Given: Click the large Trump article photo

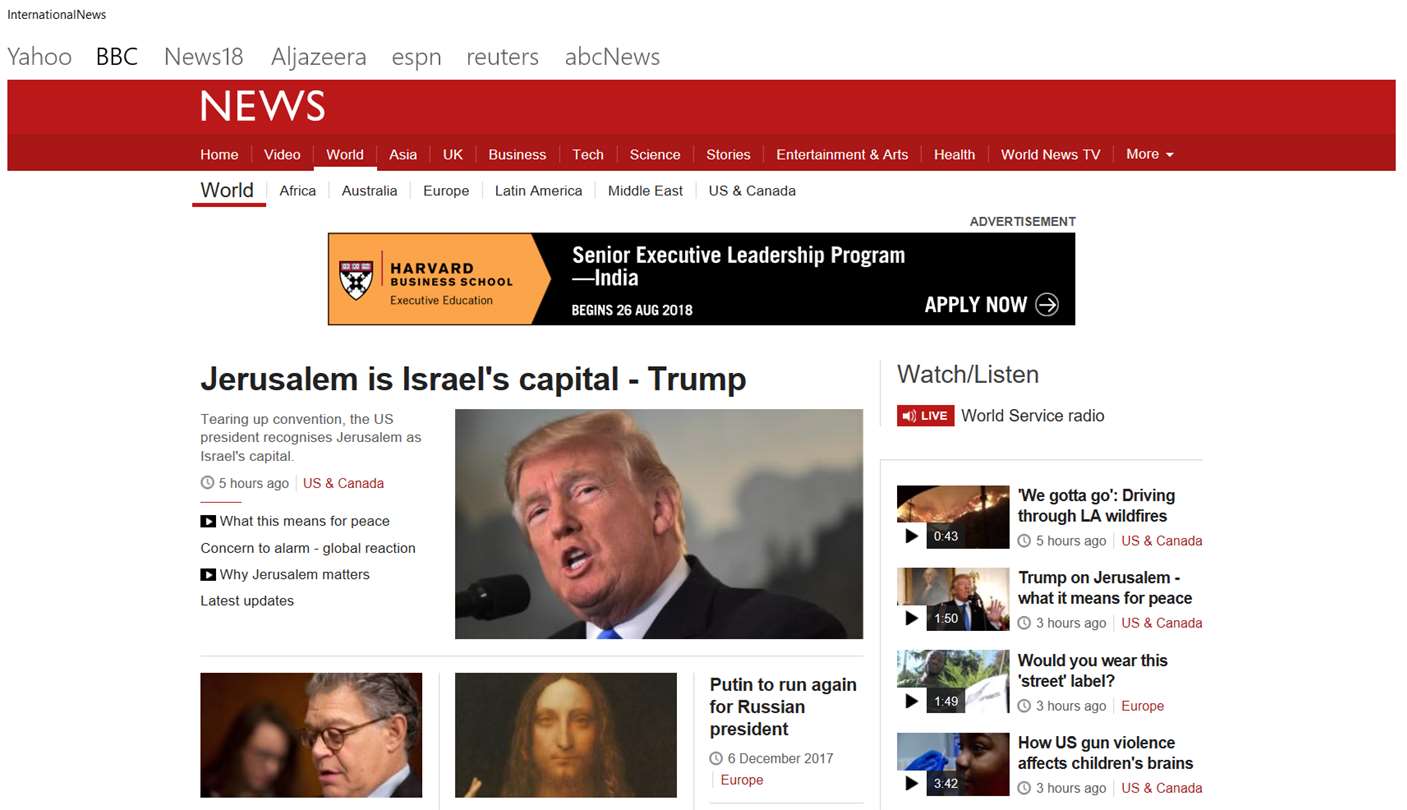Looking at the screenshot, I should tap(659, 524).
